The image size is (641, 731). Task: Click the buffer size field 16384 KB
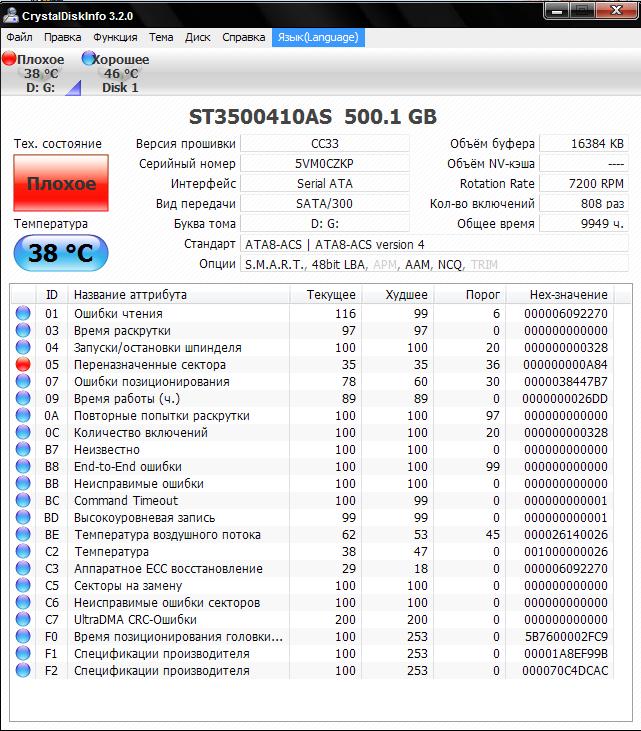584,144
